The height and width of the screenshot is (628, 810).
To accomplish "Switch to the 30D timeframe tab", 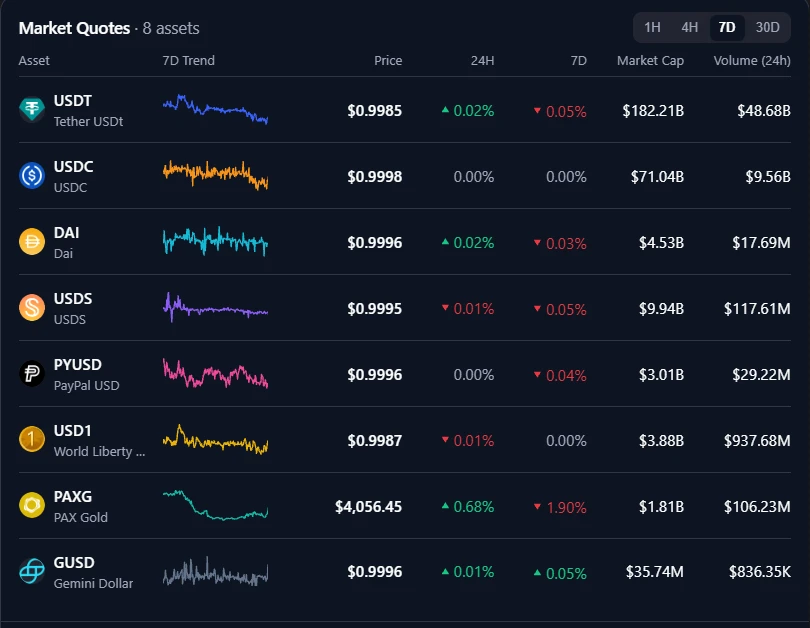I will tap(768, 27).
